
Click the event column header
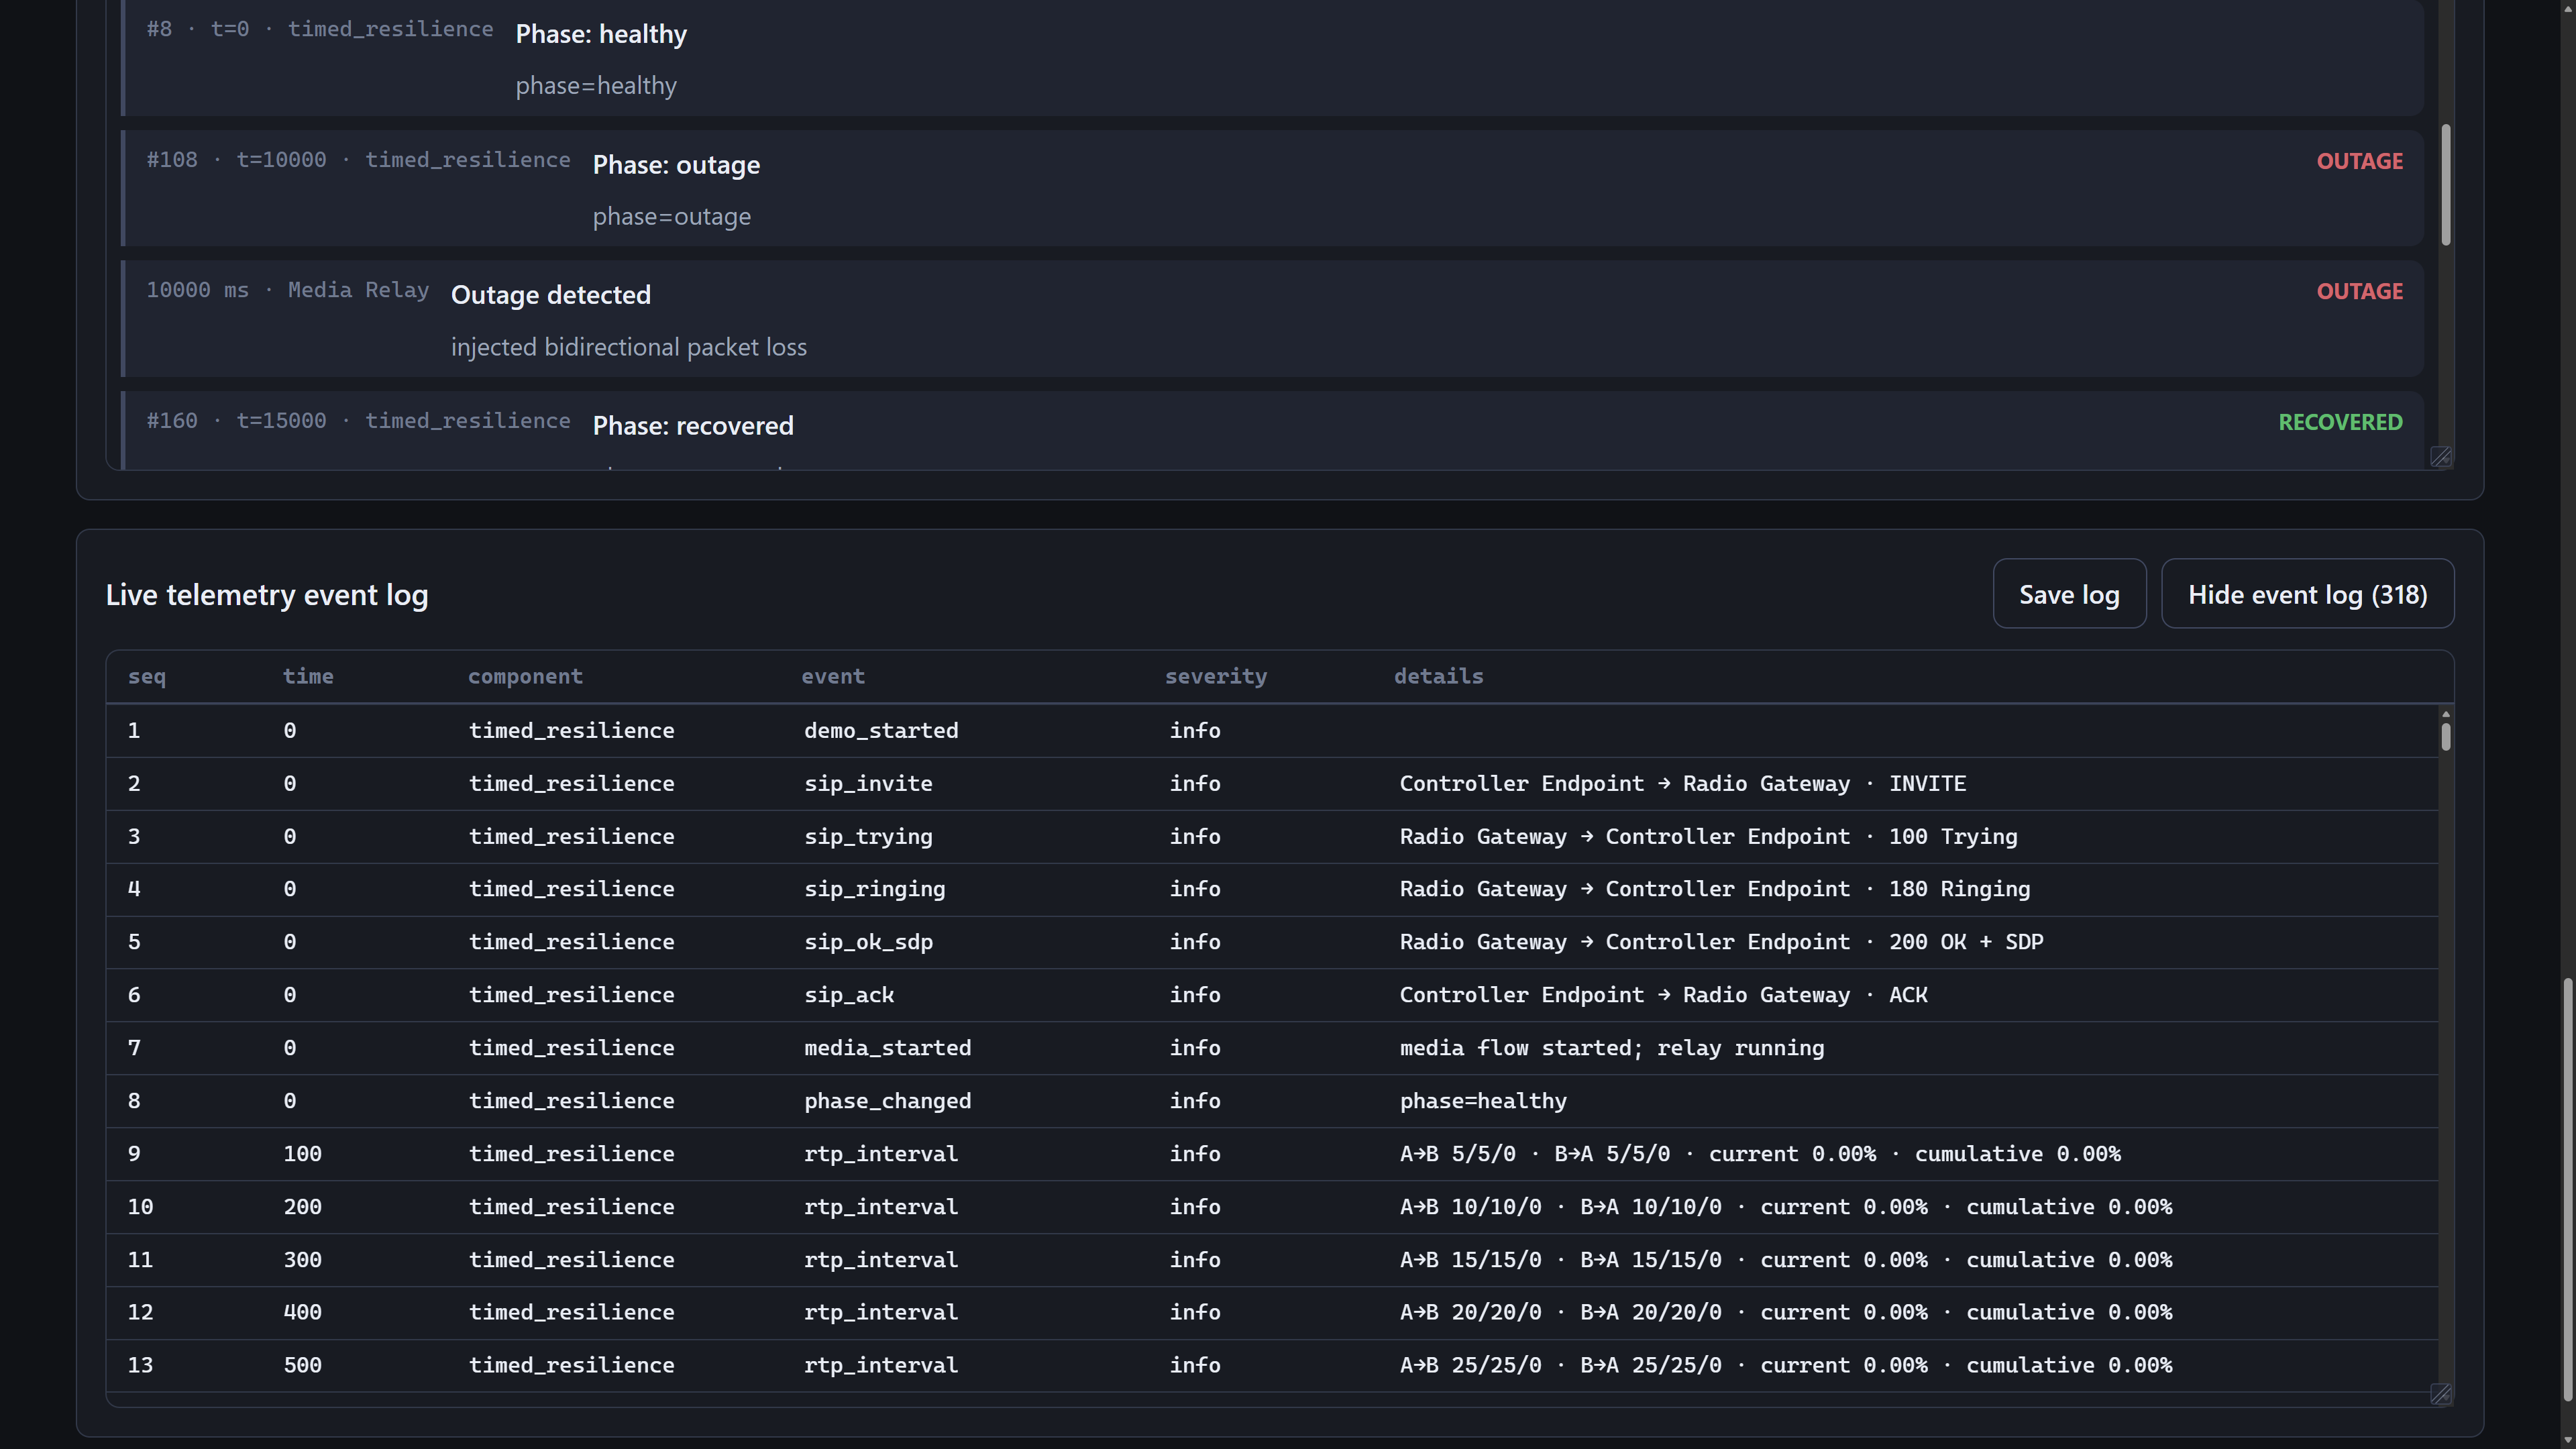point(833,677)
